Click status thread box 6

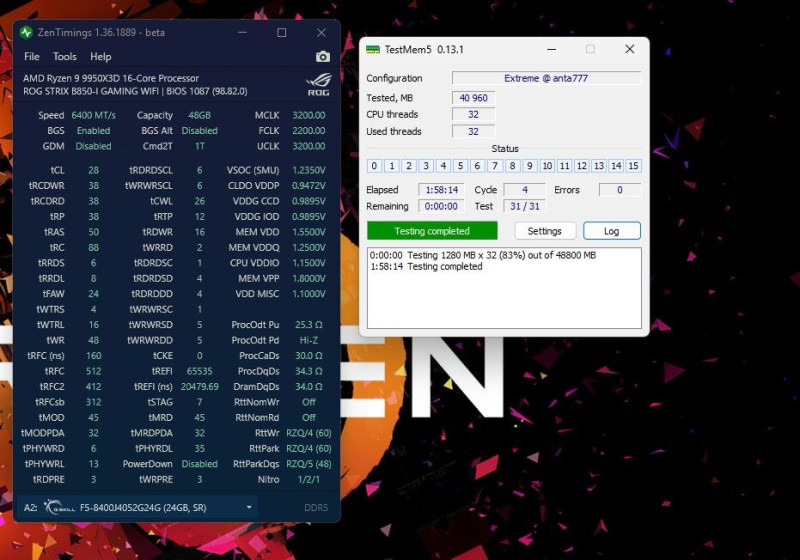[478, 166]
